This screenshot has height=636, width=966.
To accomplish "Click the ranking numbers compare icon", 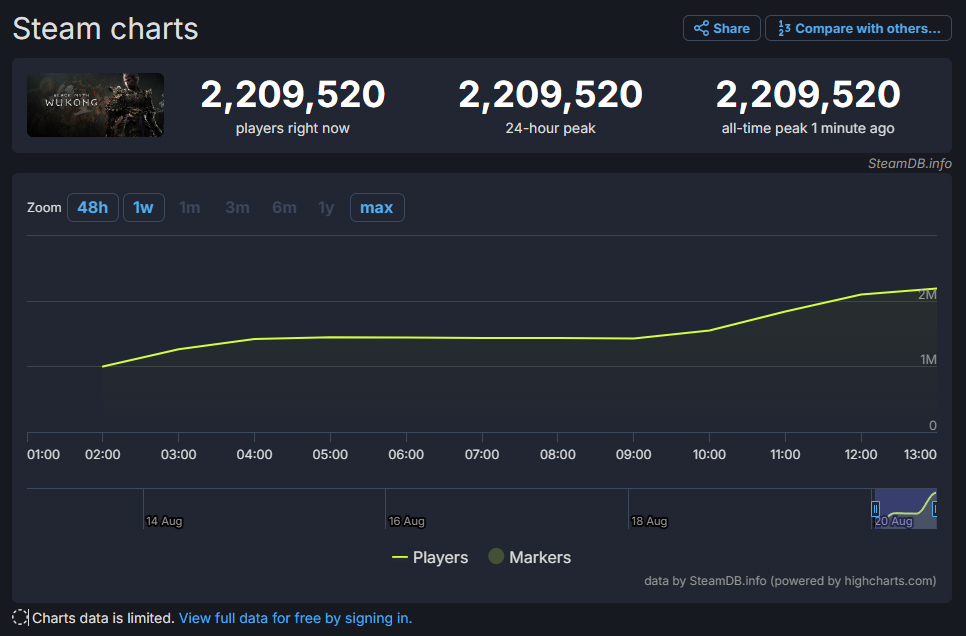I will (784, 28).
